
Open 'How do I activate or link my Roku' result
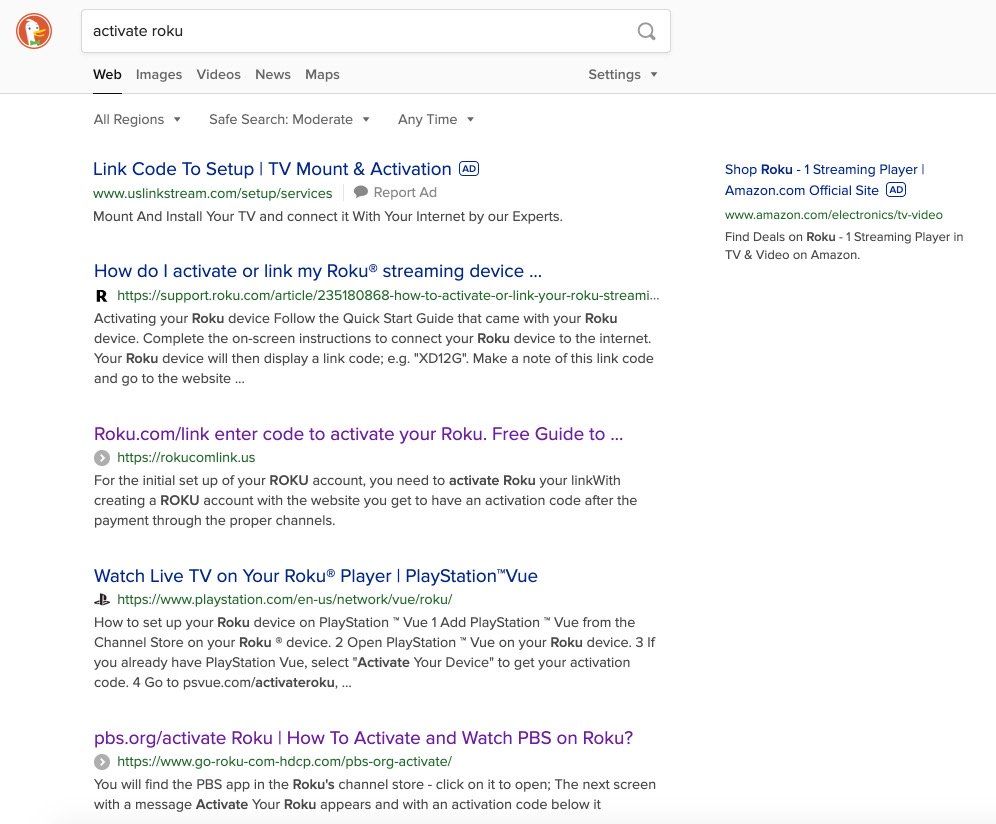click(318, 271)
